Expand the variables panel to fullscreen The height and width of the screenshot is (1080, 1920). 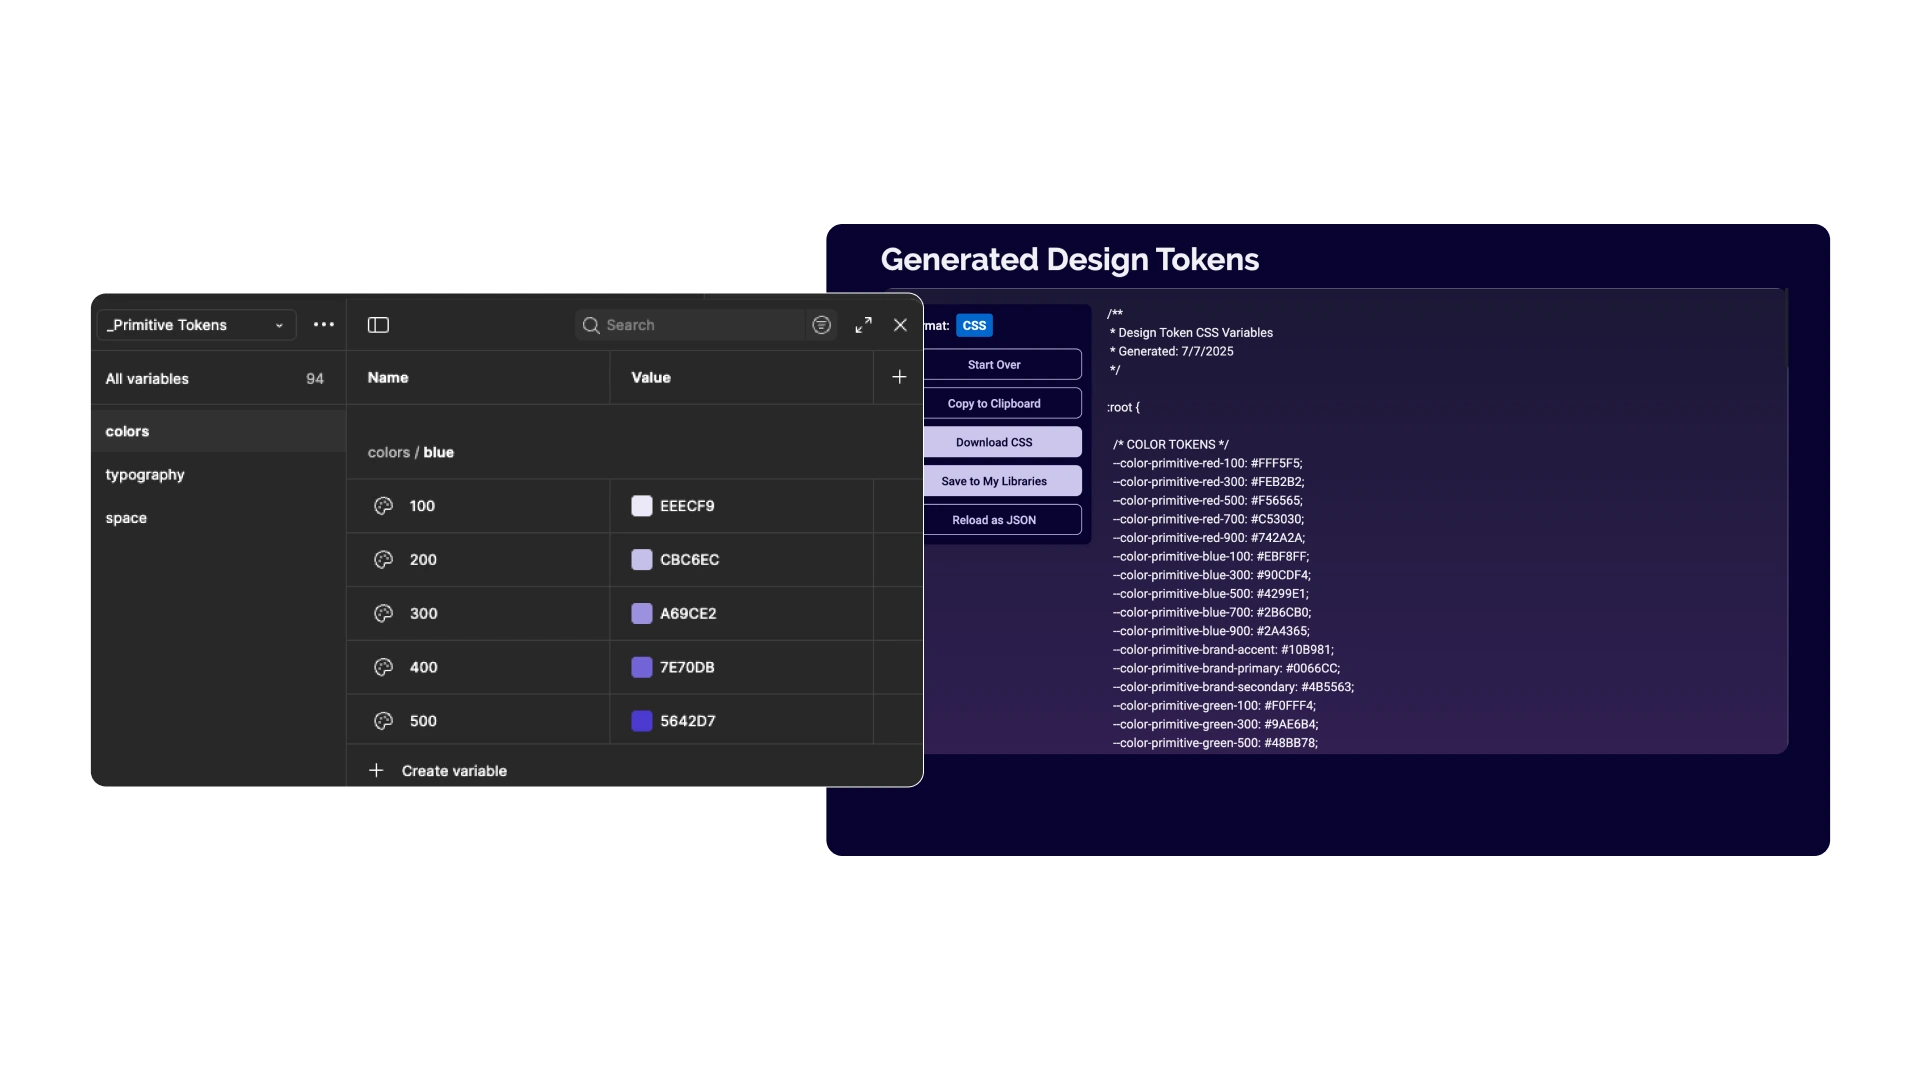click(863, 325)
